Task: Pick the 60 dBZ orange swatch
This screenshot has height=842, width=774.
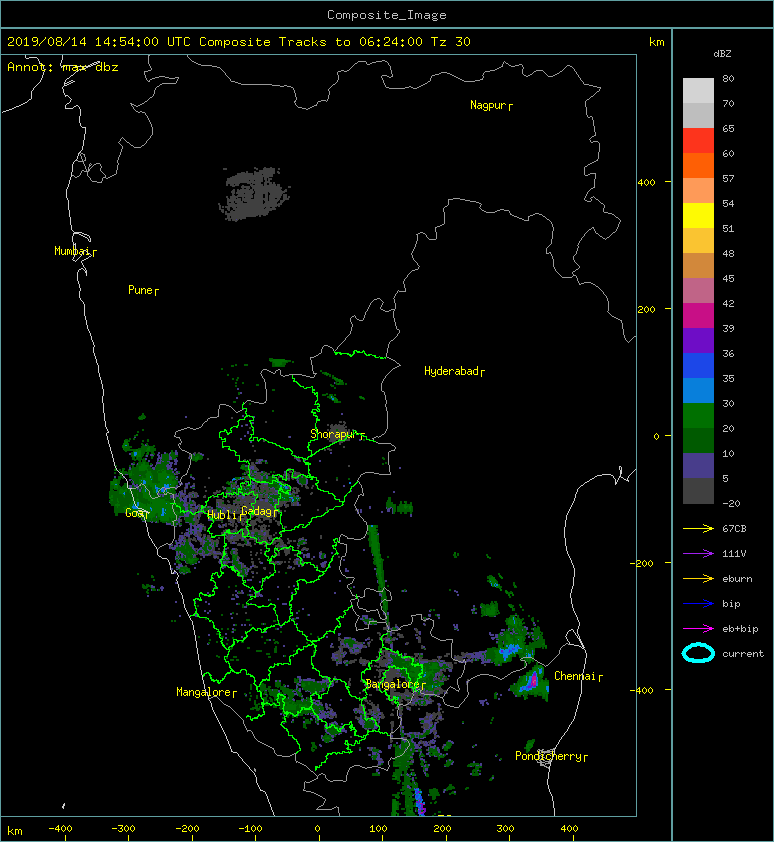Action: pos(698,165)
